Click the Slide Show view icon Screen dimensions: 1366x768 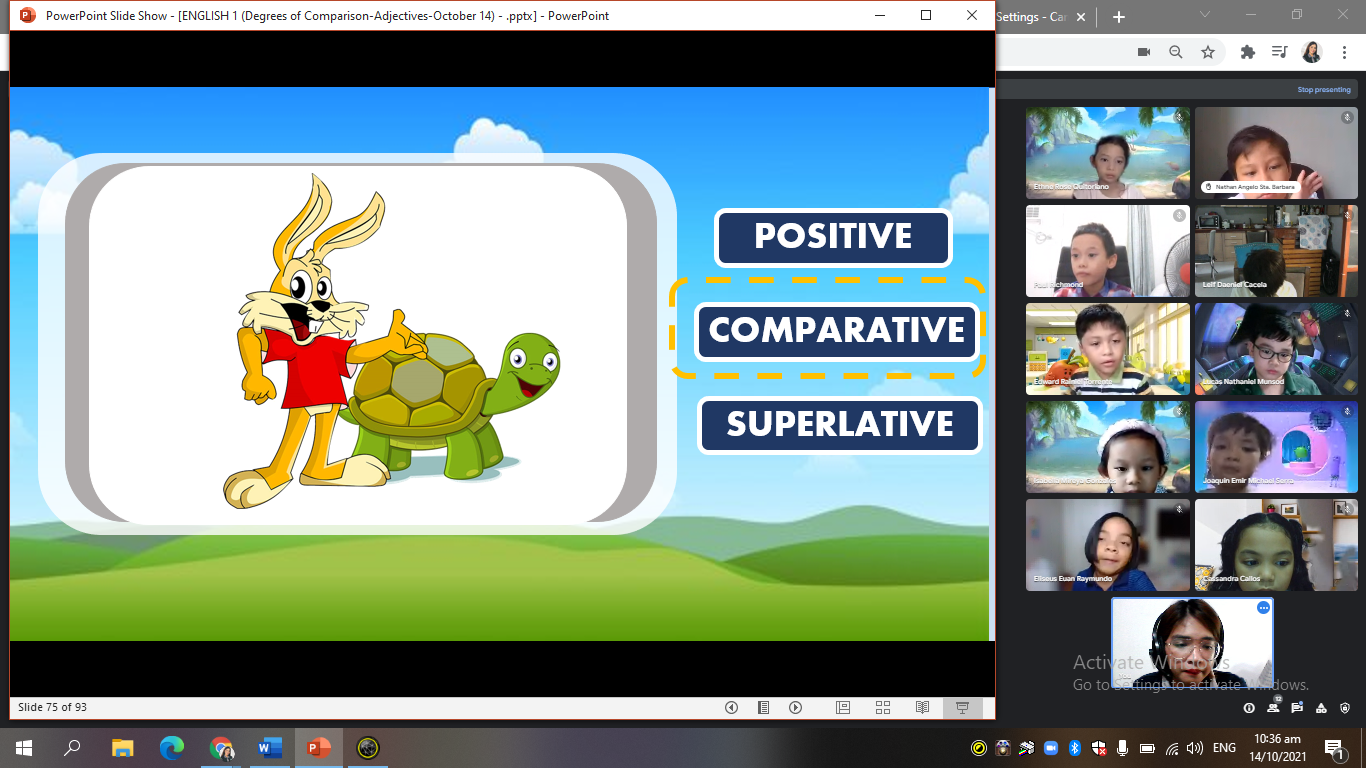pyautogui.click(x=963, y=708)
